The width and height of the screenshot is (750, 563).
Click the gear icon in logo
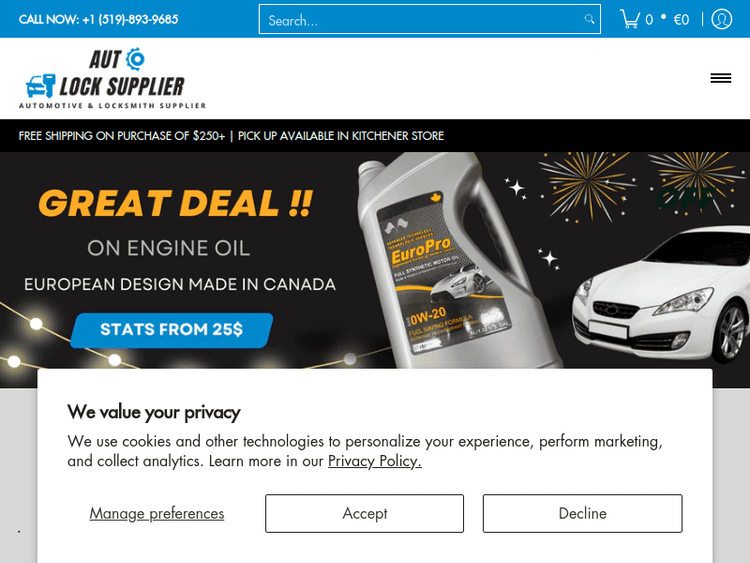click(x=135, y=59)
